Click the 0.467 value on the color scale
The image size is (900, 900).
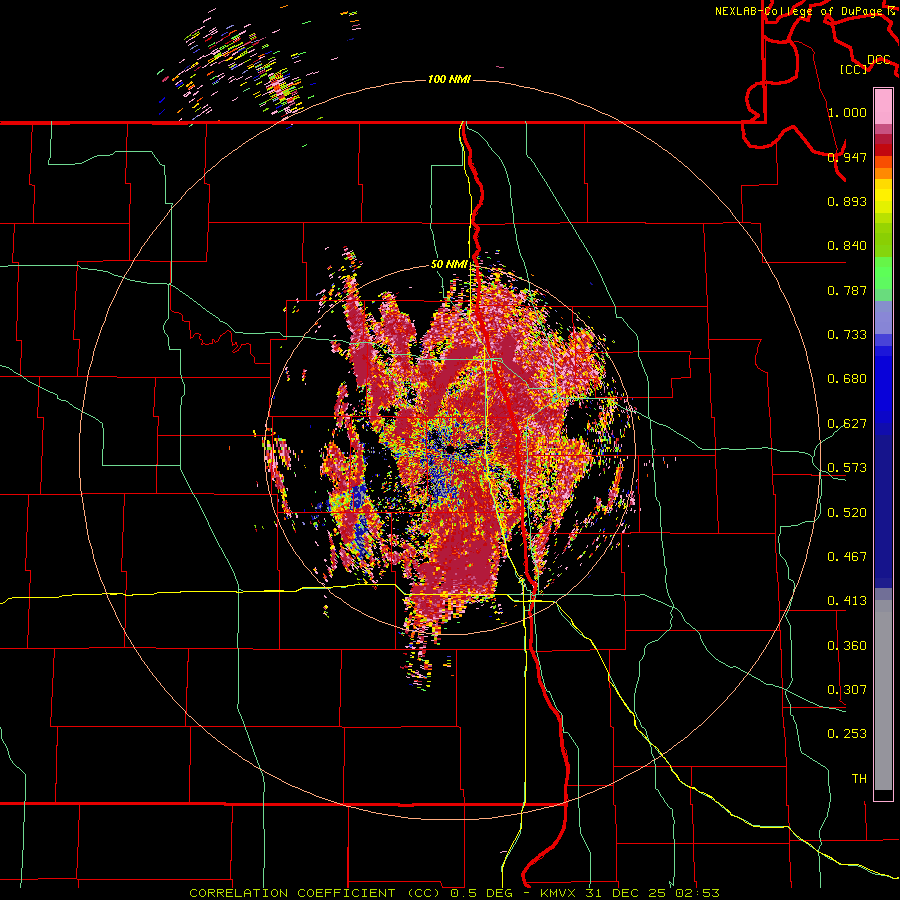coord(847,557)
